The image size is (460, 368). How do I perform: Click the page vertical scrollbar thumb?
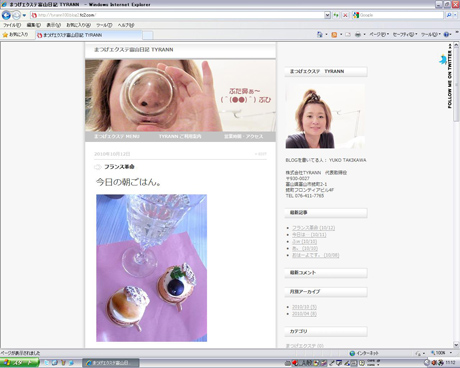[456, 84]
